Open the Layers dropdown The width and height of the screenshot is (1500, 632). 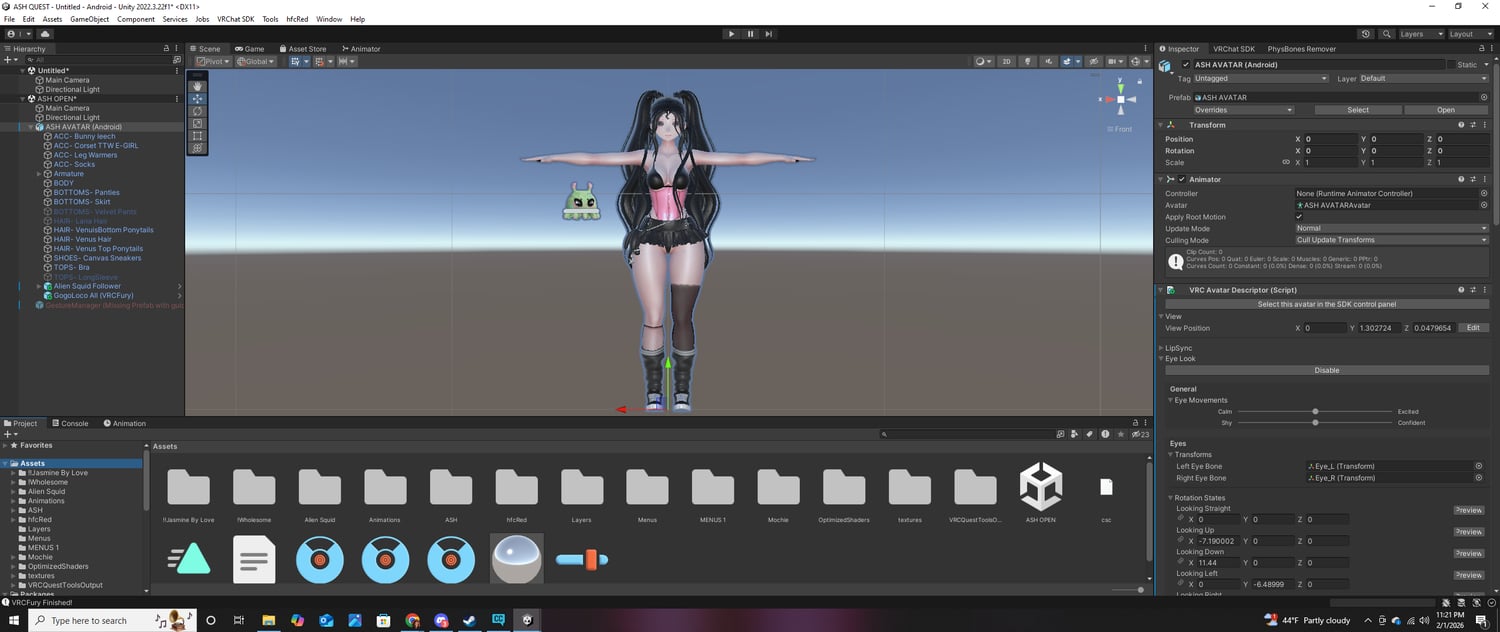pos(1421,34)
